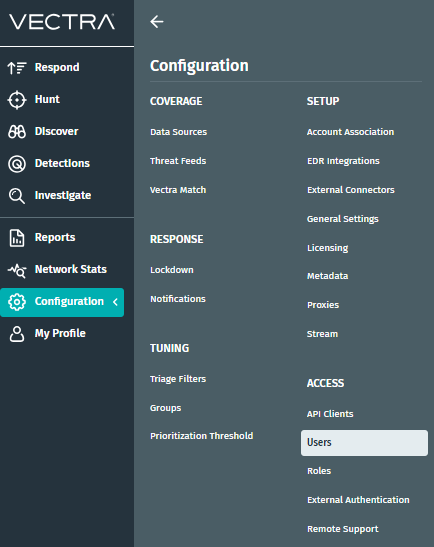This screenshot has width=434, height=547.
Task: Open Threat Feeds page
Action: click(x=178, y=161)
